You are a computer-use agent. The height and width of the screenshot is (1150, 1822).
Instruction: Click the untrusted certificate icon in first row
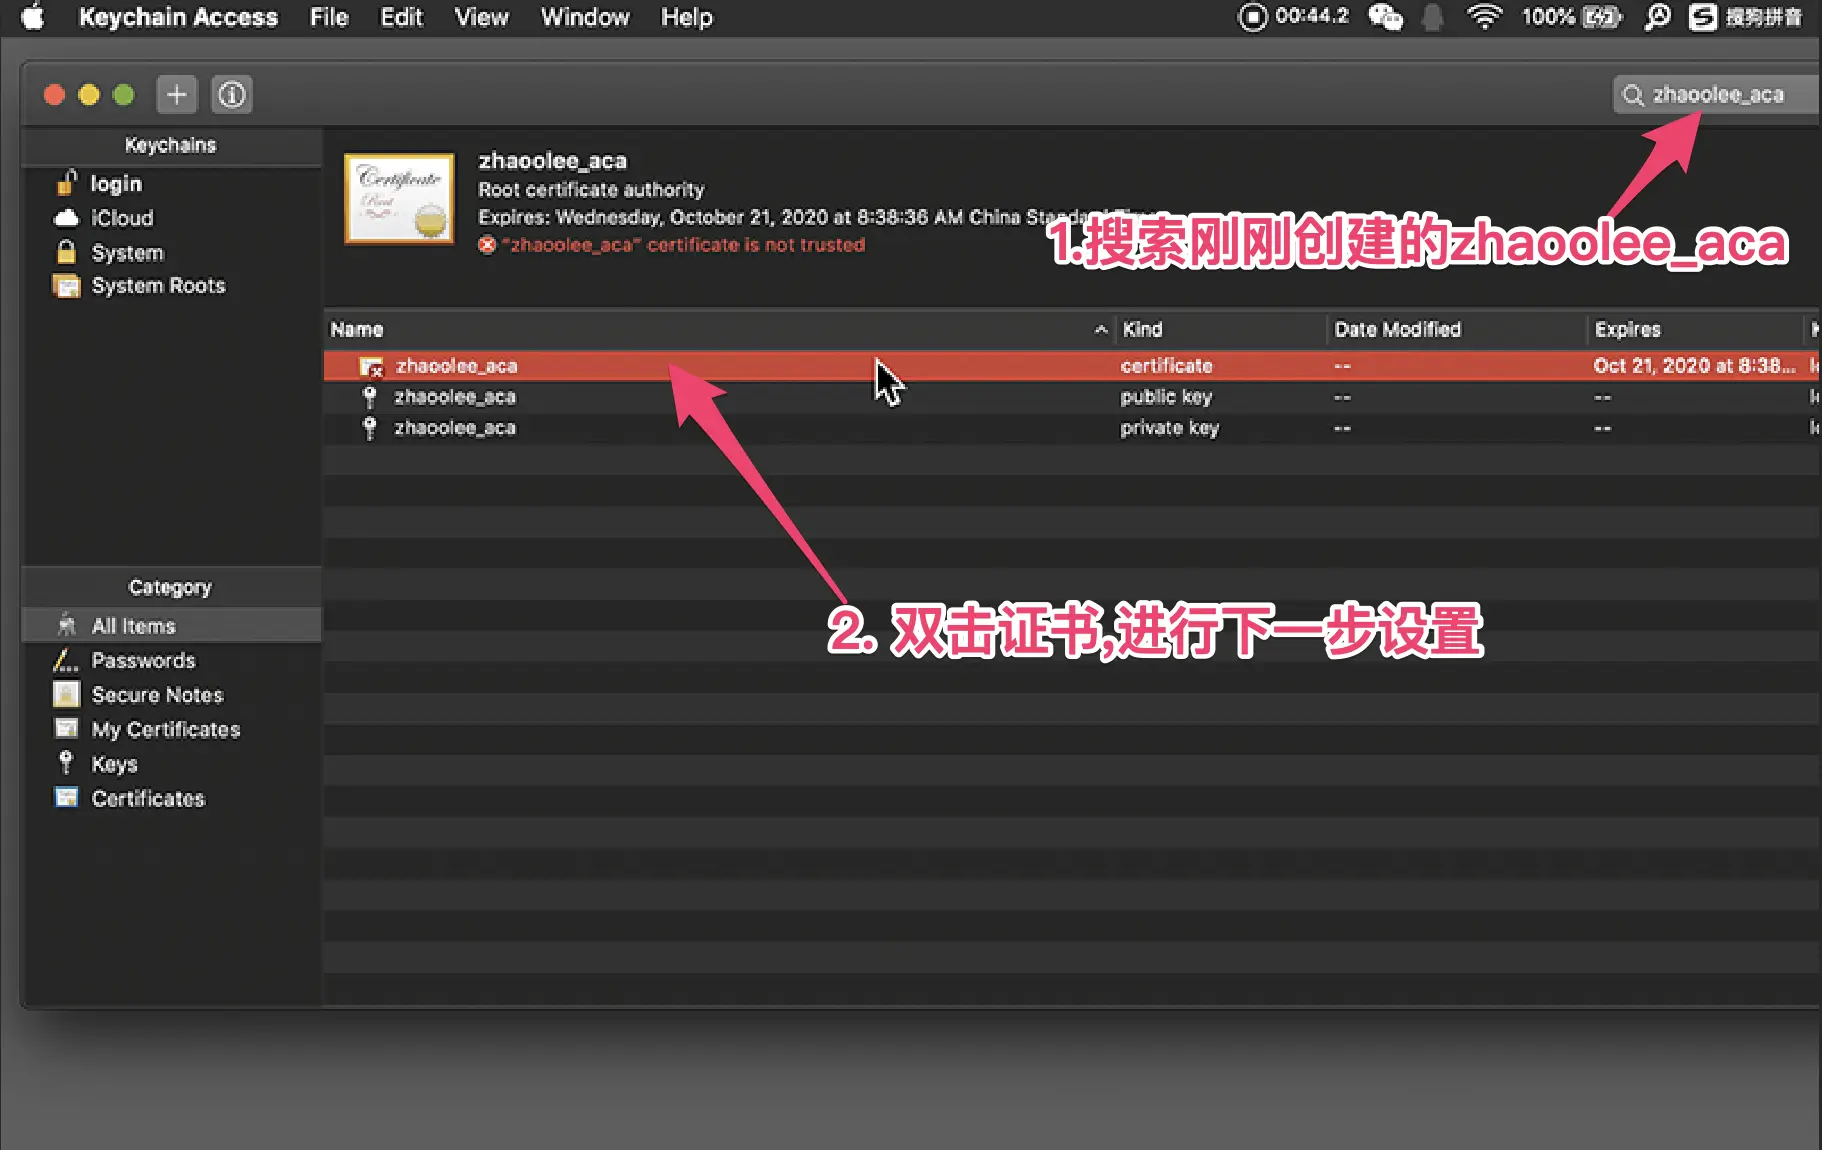[x=371, y=367]
